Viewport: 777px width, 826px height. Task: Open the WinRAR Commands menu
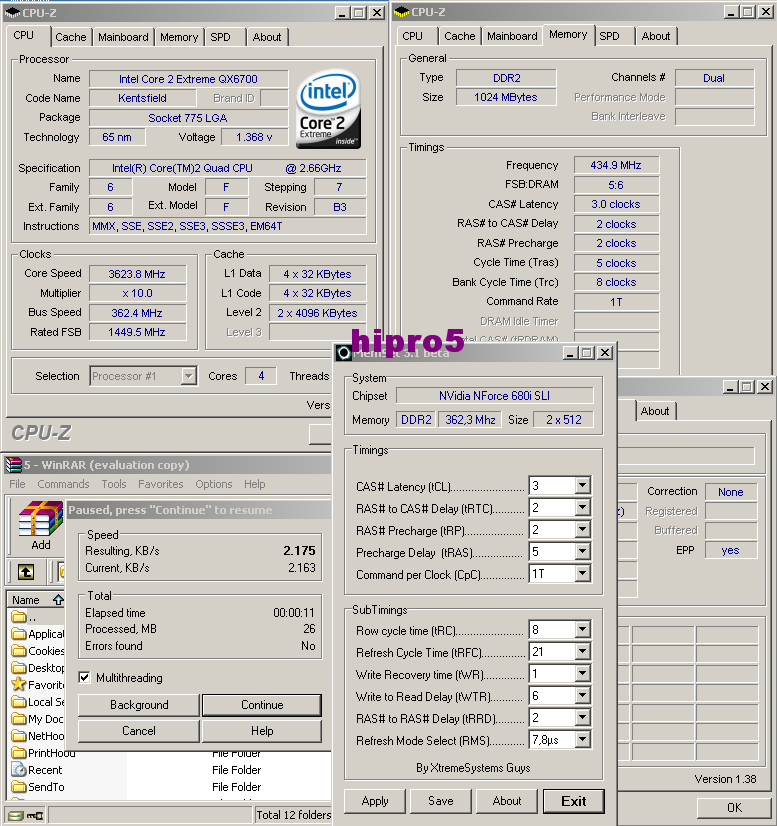(63, 484)
